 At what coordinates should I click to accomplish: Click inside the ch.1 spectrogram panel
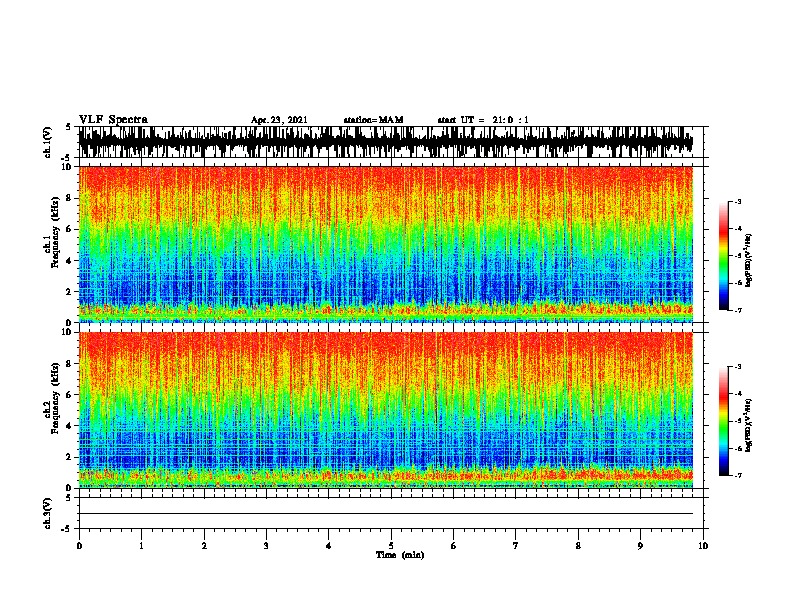[385, 244]
